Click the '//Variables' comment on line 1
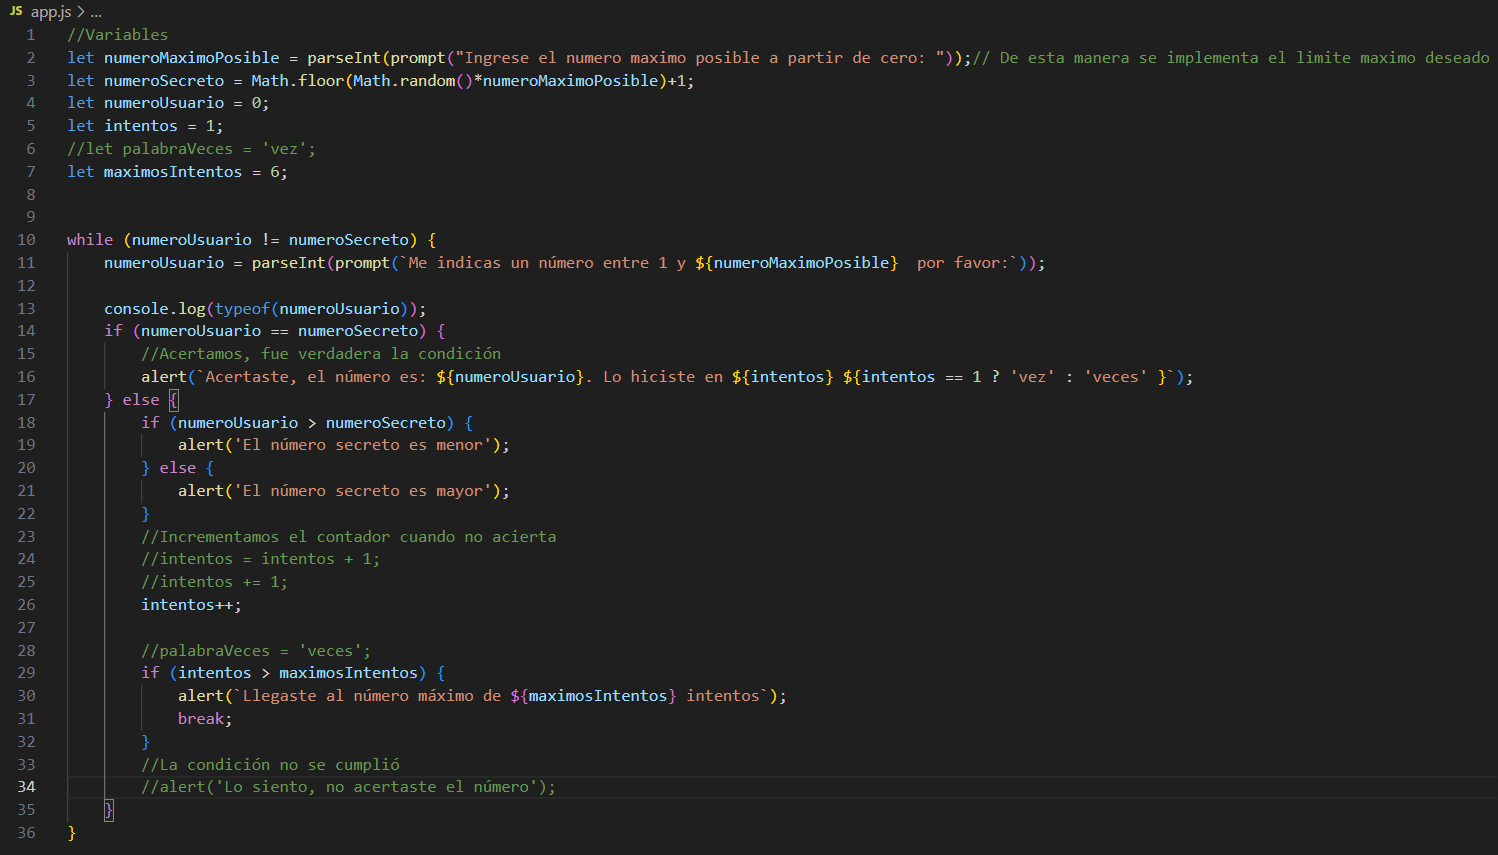The height and width of the screenshot is (855, 1498). (x=118, y=35)
